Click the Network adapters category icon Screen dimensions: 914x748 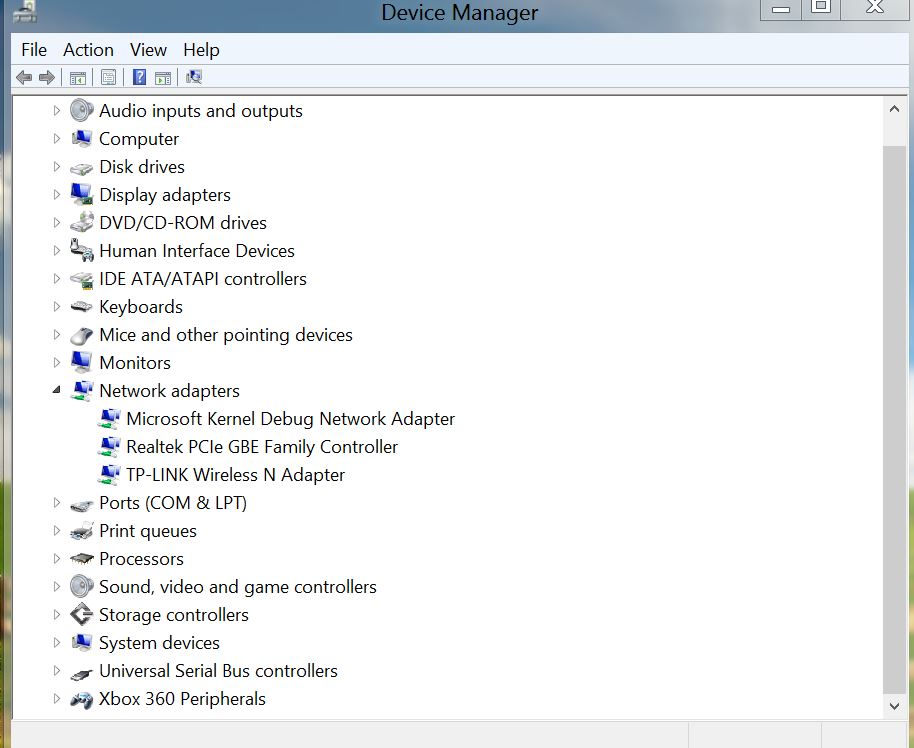tap(82, 391)
